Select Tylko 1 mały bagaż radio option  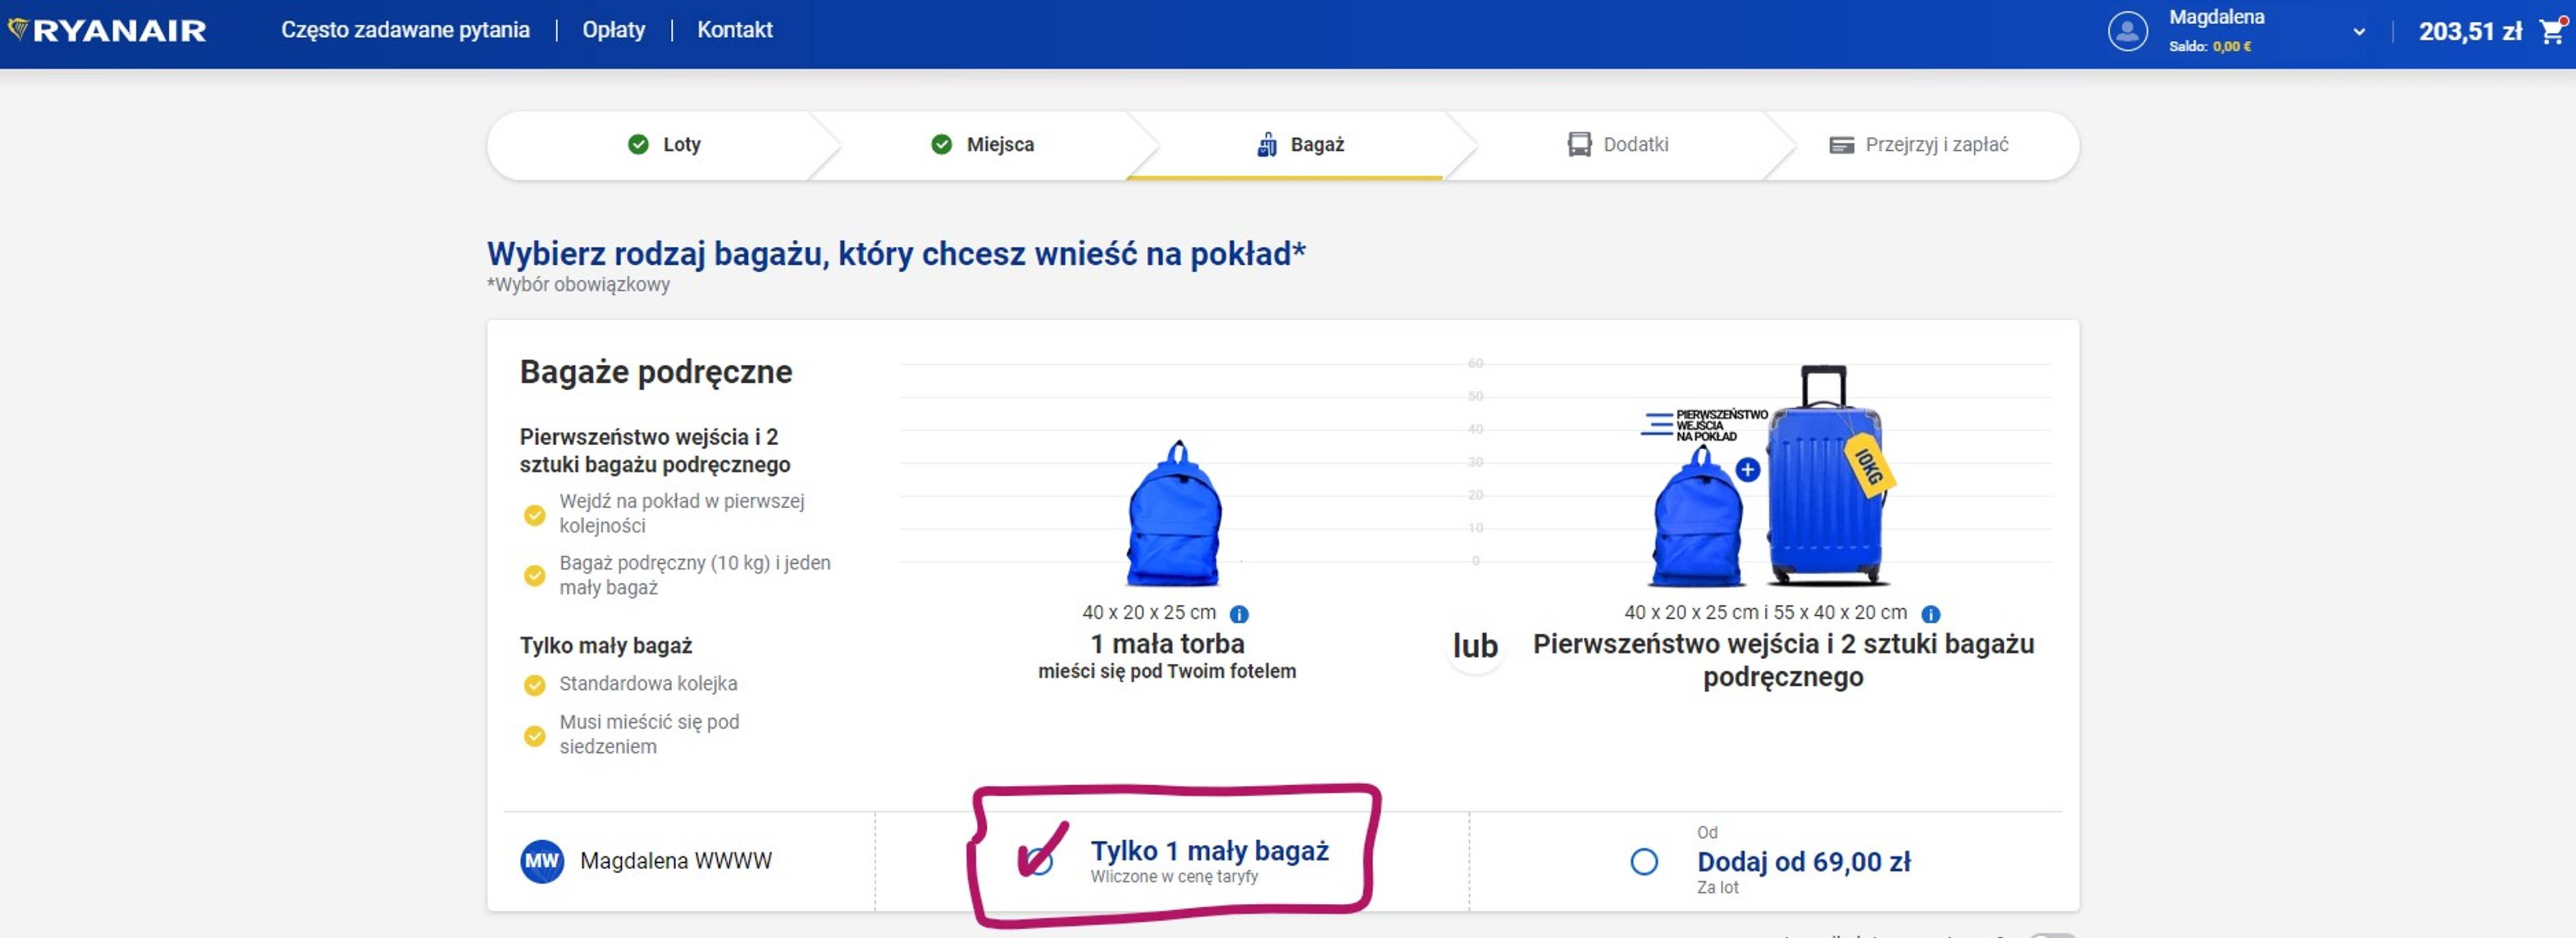[x=1041, y=861]
